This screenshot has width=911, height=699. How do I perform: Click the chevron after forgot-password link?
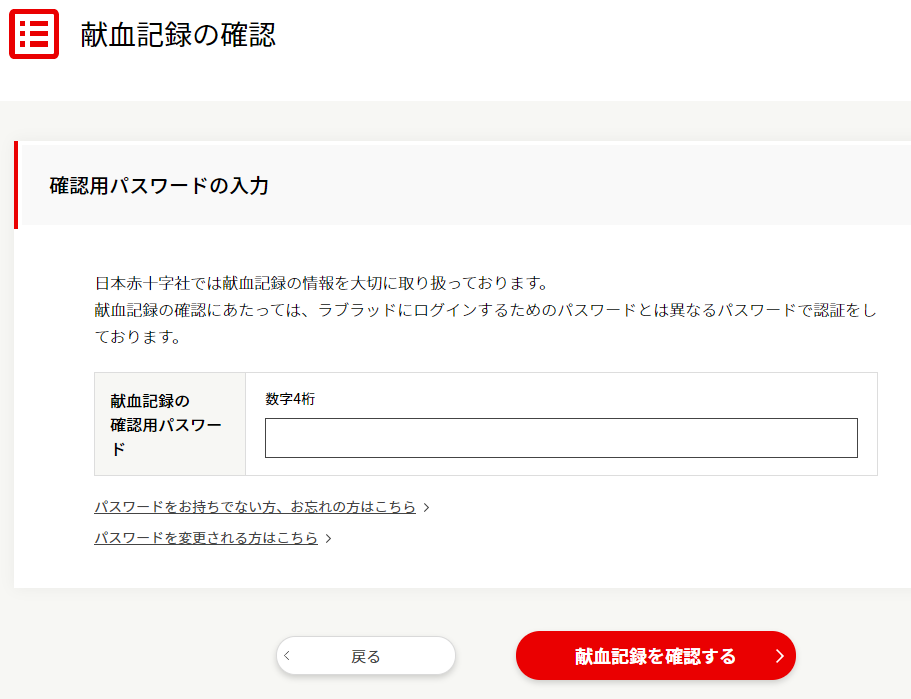point(427,508)
